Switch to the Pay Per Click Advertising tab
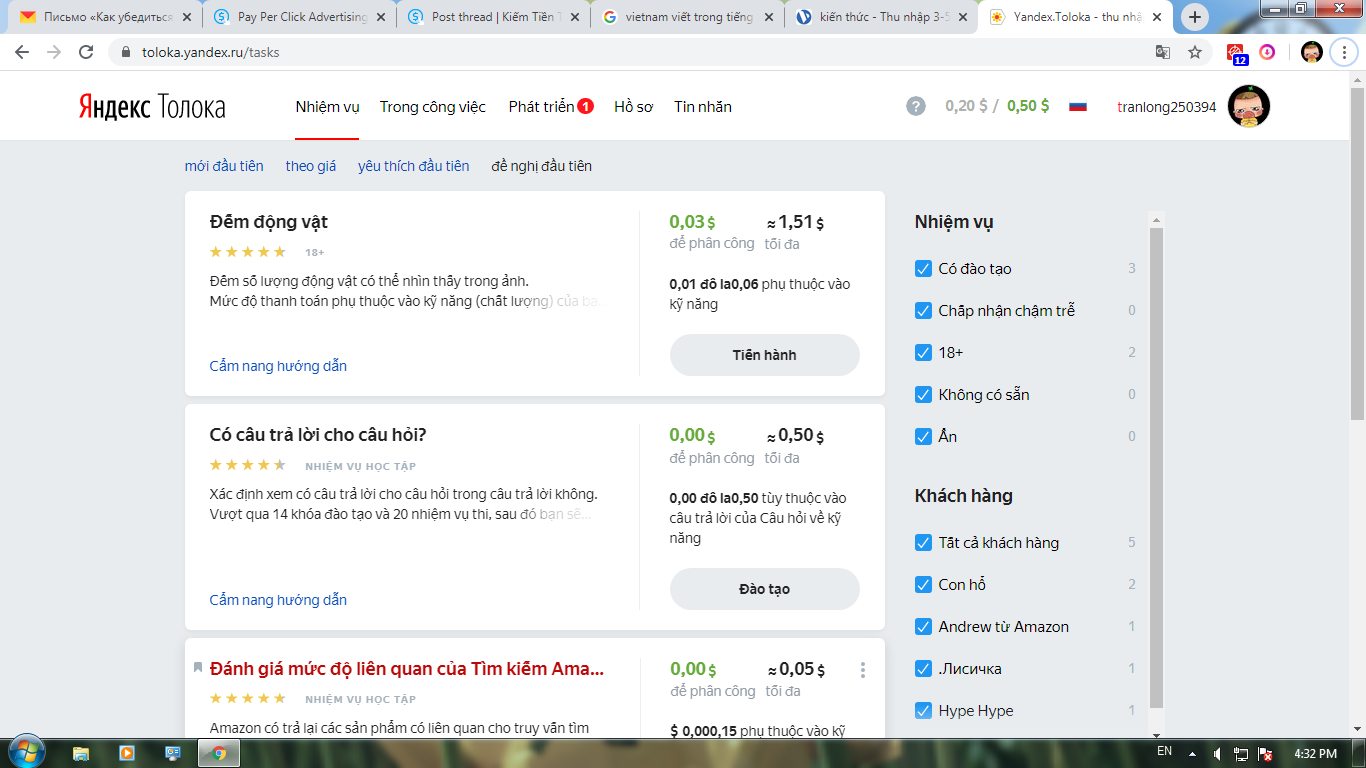1366x768 pixels. (x=297, y=17)
